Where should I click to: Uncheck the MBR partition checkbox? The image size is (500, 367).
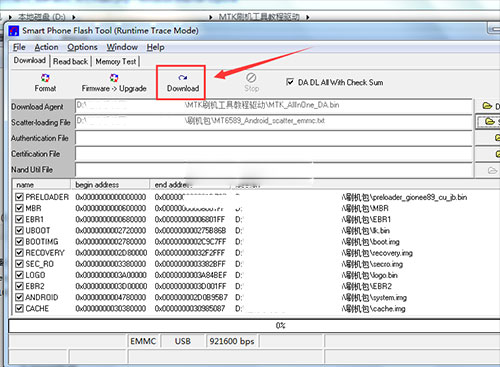click(x=19, y=208)
